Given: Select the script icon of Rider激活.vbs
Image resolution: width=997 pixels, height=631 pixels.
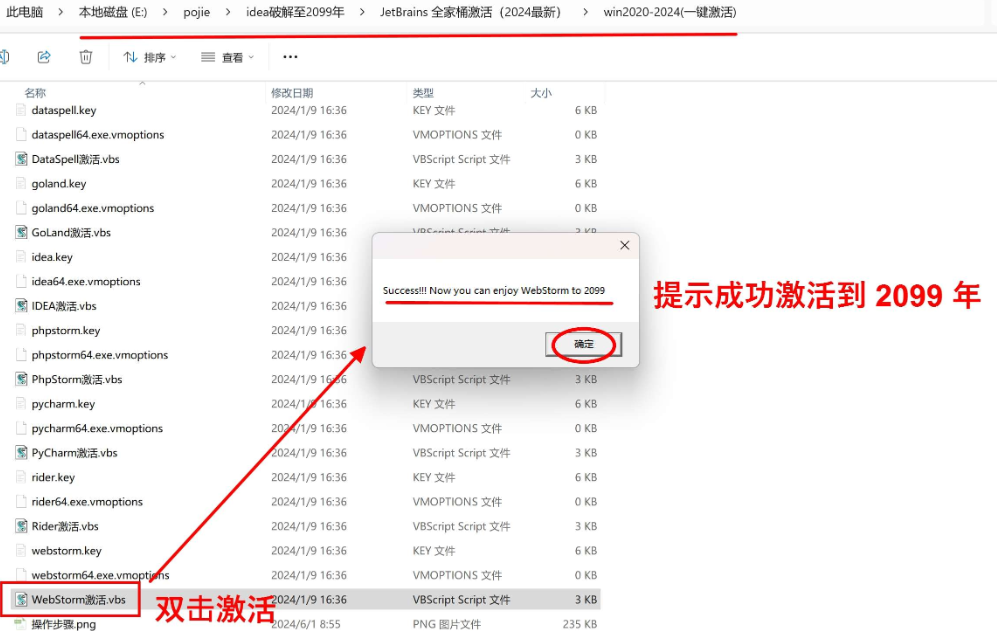Looking at the screenshot, I should [x=21, y=527].
